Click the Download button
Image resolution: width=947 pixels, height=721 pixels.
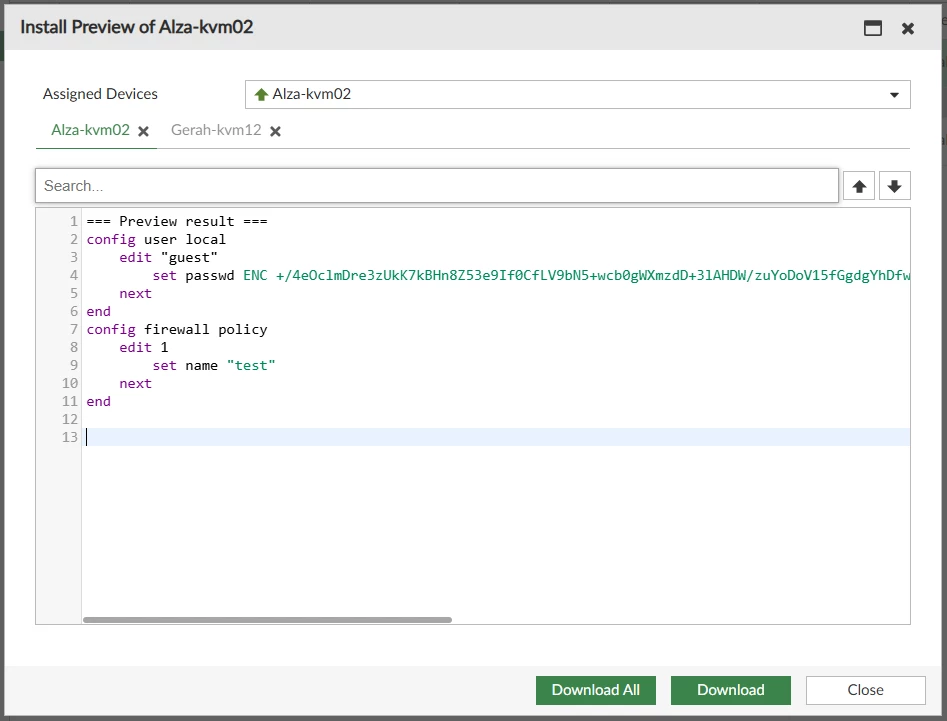click(731, 690)
